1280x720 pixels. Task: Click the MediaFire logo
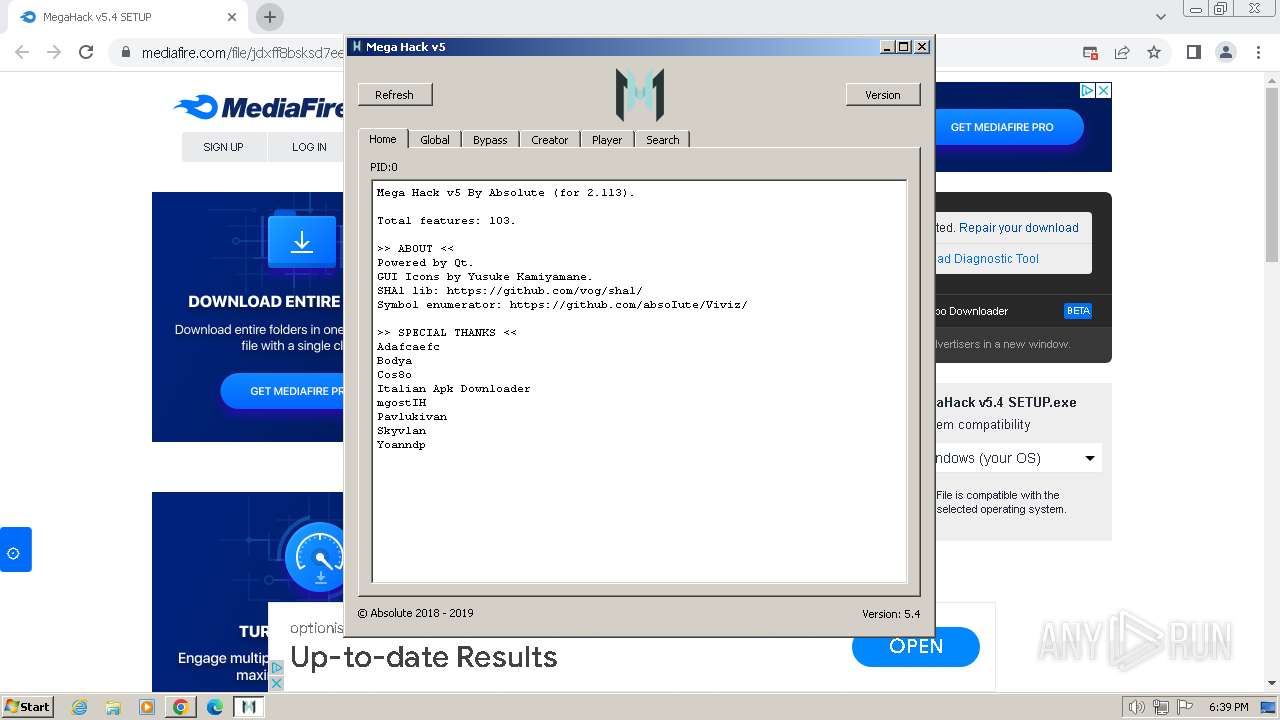(x=260, y=107)
